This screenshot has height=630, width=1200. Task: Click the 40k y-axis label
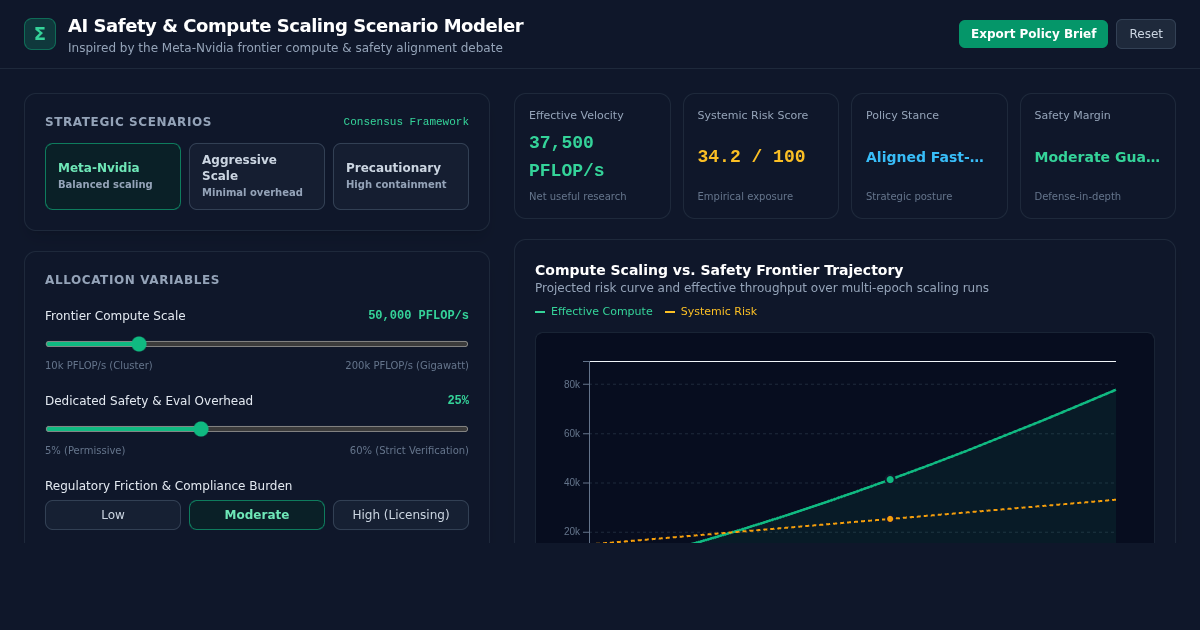[572, 482]
